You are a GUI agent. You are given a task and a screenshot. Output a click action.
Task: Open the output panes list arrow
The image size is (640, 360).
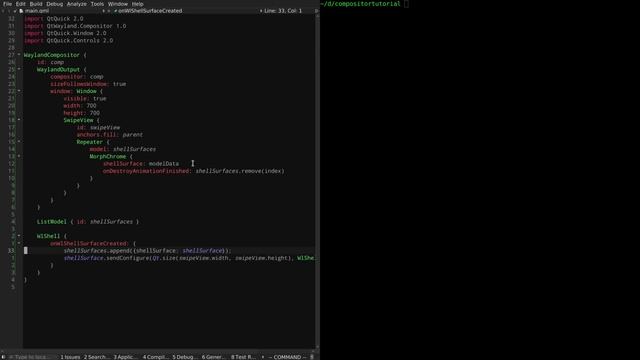262,357
